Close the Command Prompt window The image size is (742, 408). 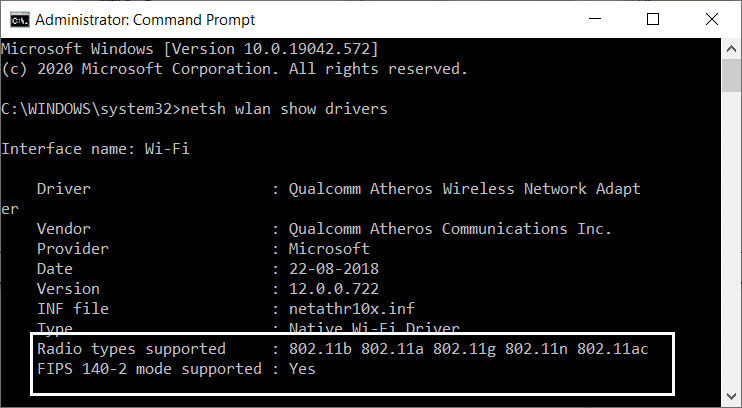(x=711, y=19)
